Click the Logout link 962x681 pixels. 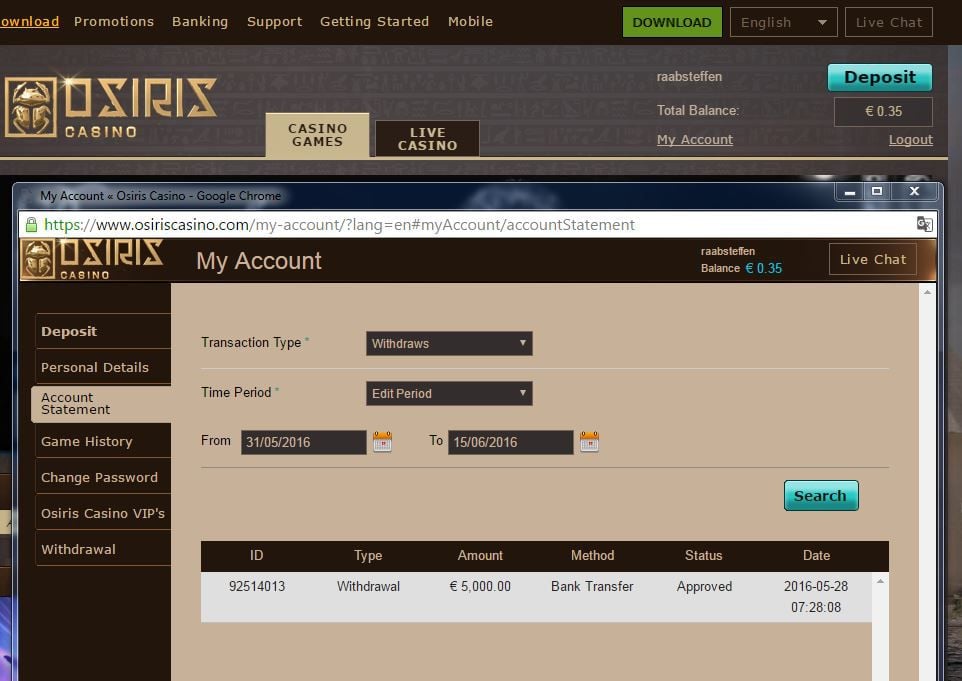coord(910,140)
